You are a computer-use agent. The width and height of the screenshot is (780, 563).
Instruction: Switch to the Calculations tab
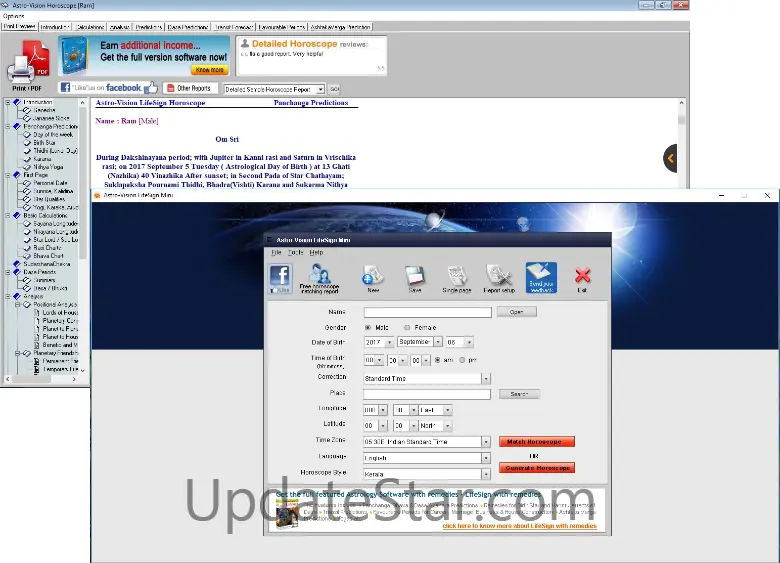(90, 27)
